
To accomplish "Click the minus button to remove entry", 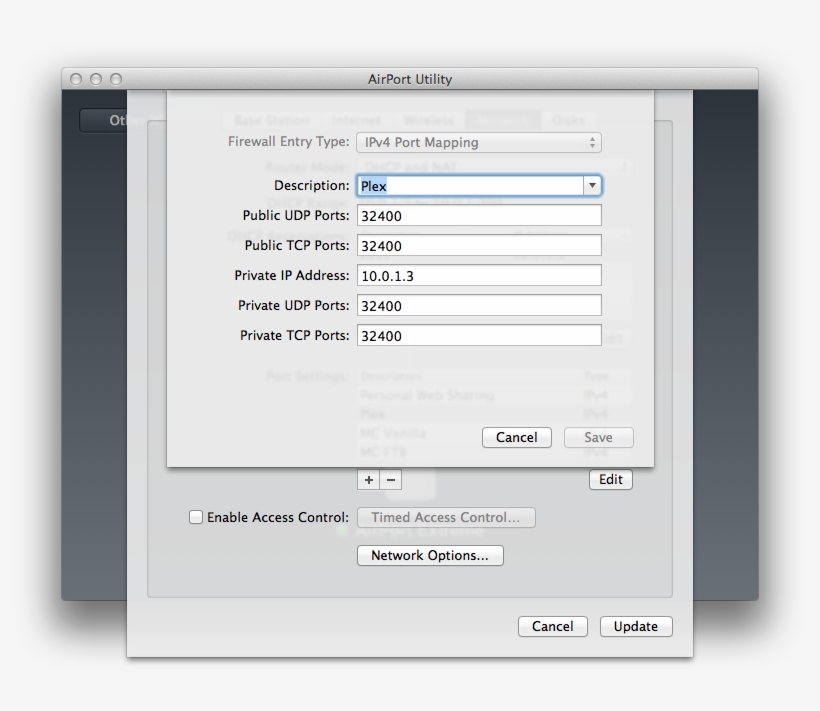I will coord(391,480).
